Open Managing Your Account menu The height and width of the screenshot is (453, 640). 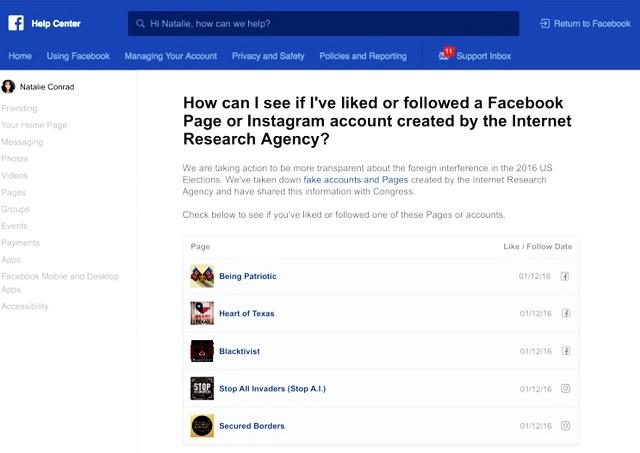click(170, 56)
